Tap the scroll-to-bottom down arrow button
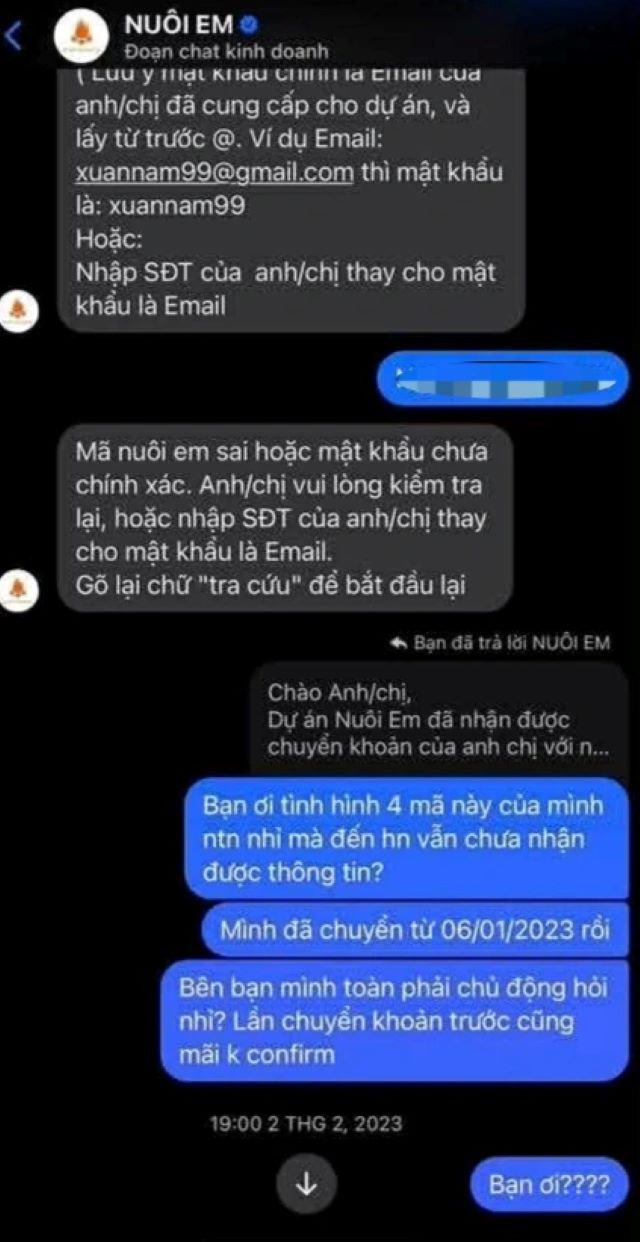 point(307,1184)
